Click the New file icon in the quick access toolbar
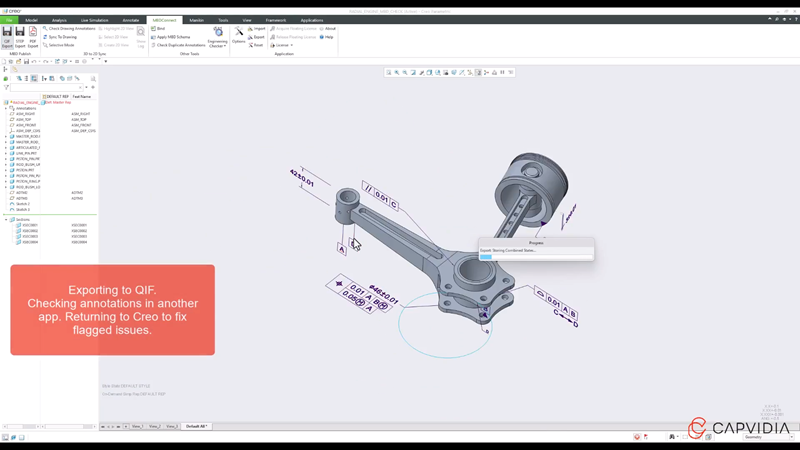 (x=4, y=61)
